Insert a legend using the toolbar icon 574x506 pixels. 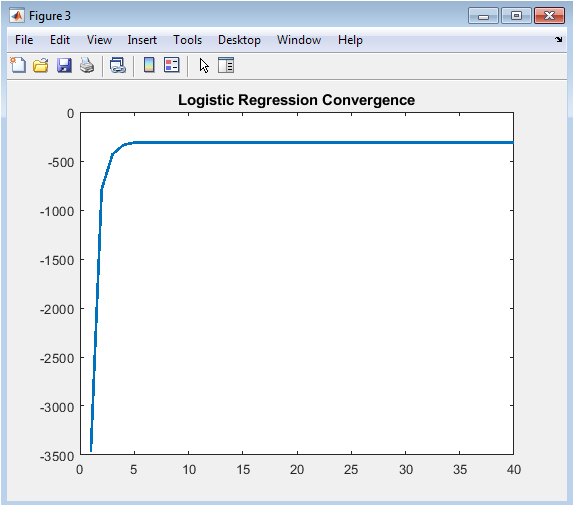click(x=172, y=65)
